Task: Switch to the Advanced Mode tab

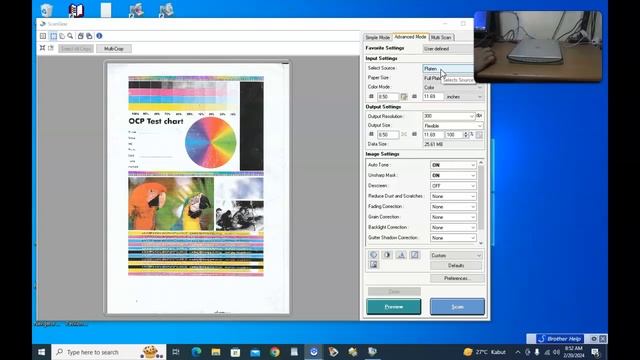Action: (410, 37)
